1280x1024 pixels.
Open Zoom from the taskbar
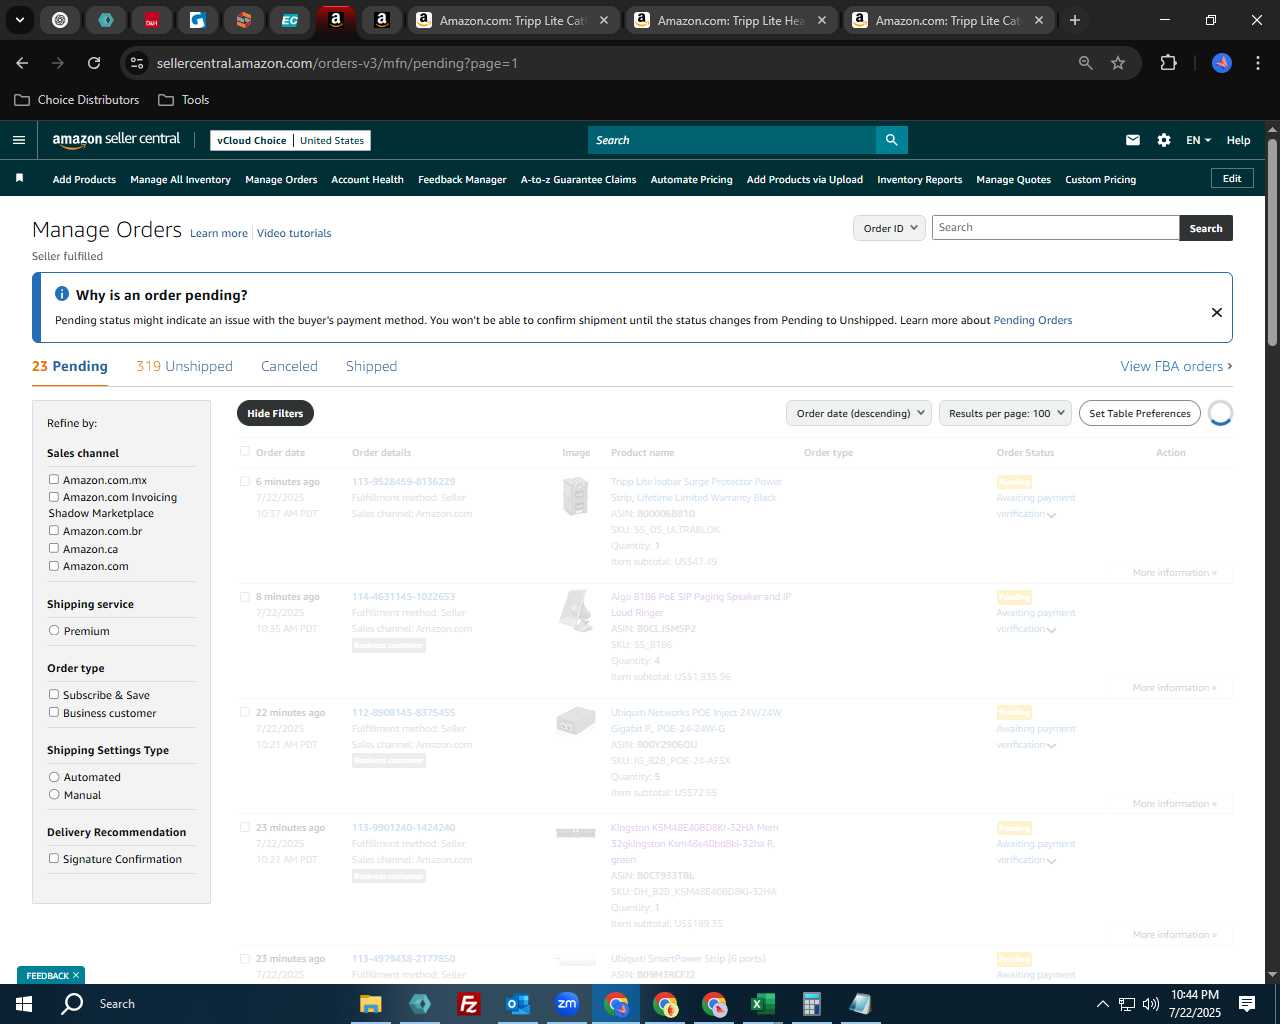tap(567, 1004)
